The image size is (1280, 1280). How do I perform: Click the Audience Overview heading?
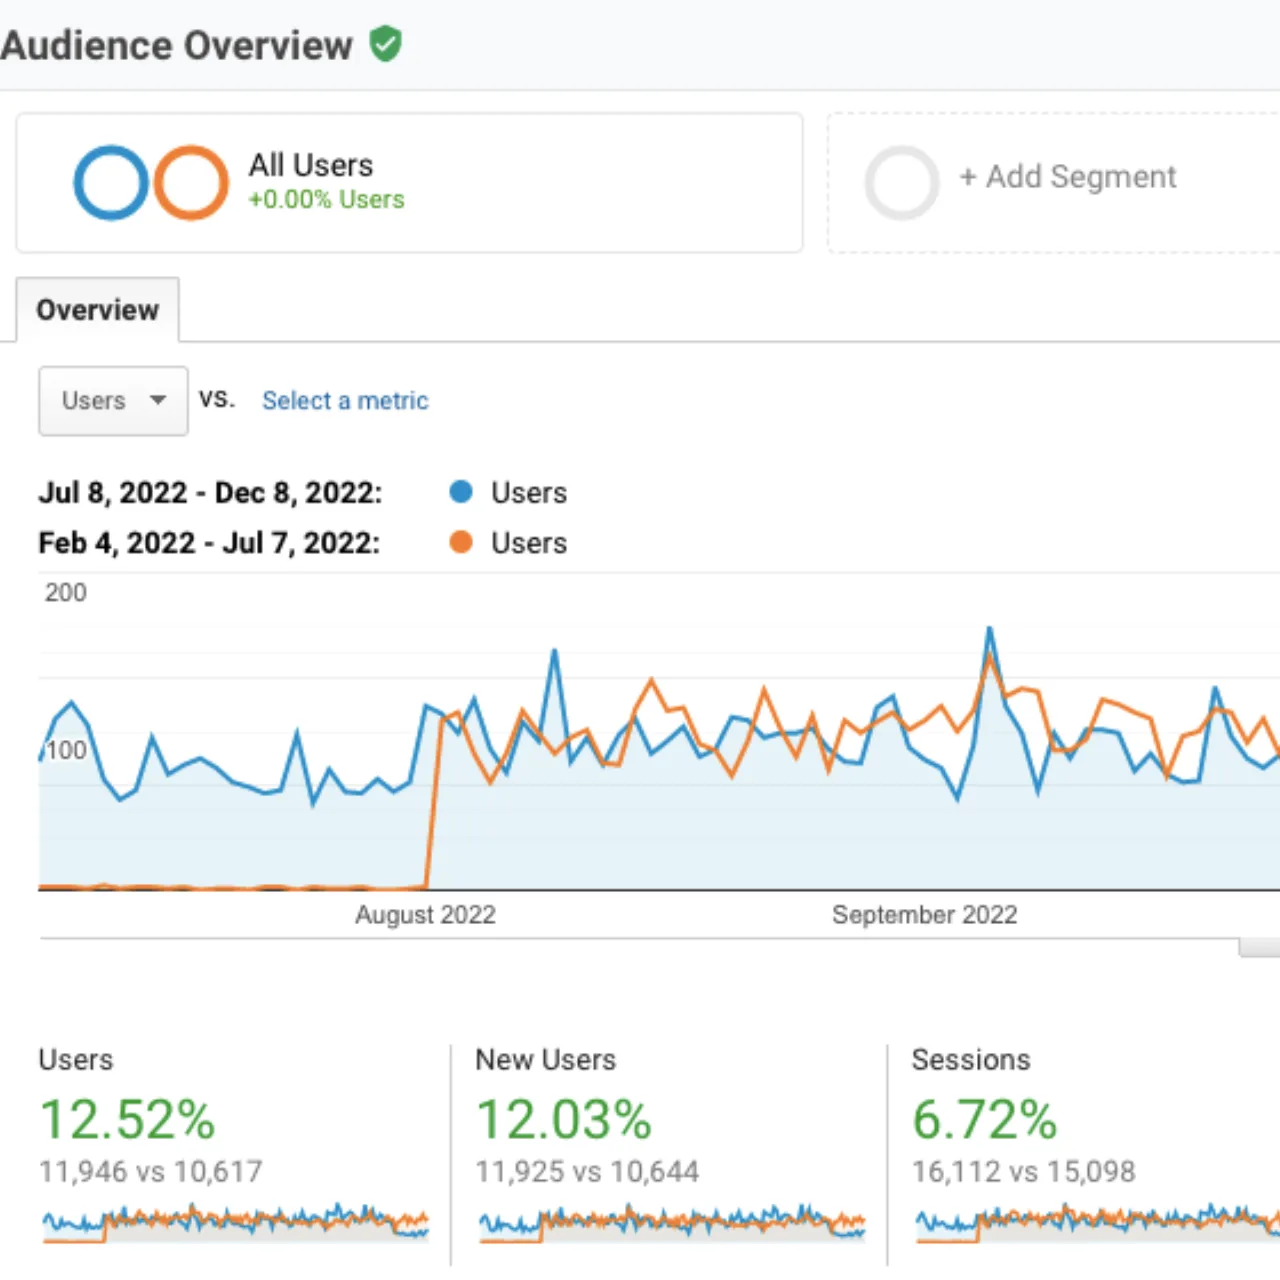click(176, 46)
